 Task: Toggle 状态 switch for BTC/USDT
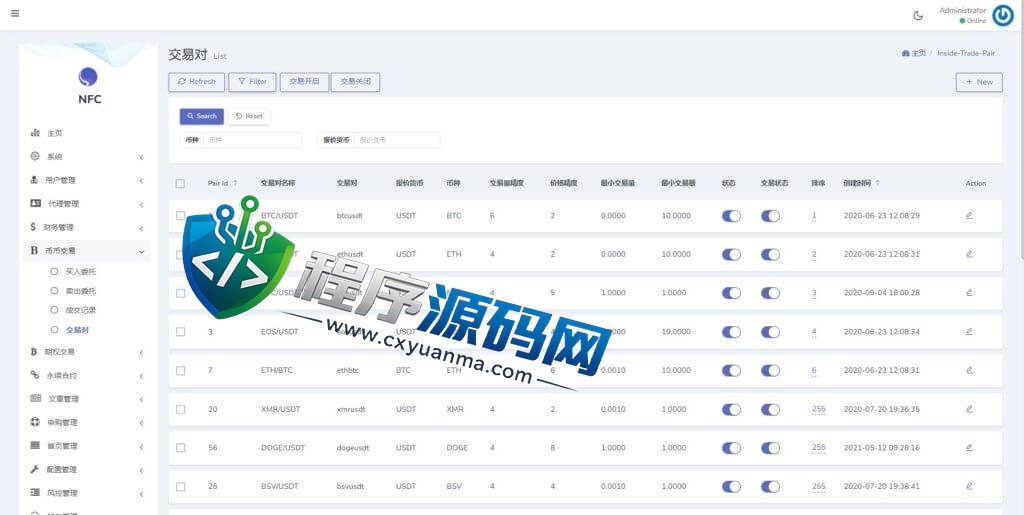[731, 215]
